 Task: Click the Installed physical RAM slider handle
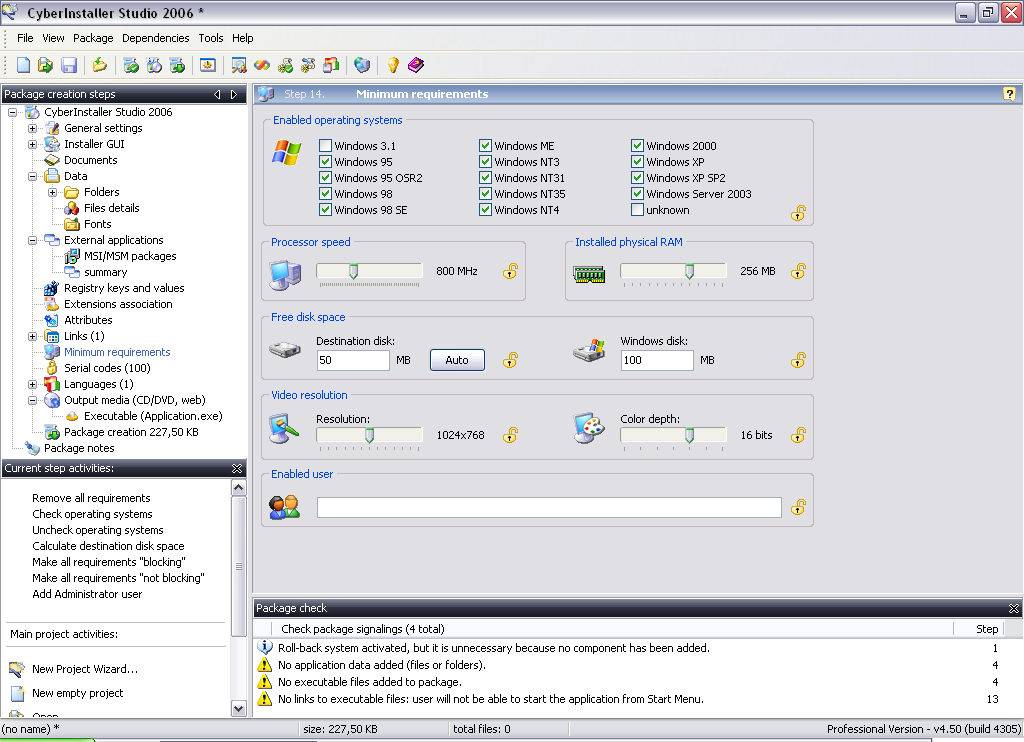[689, 271]
